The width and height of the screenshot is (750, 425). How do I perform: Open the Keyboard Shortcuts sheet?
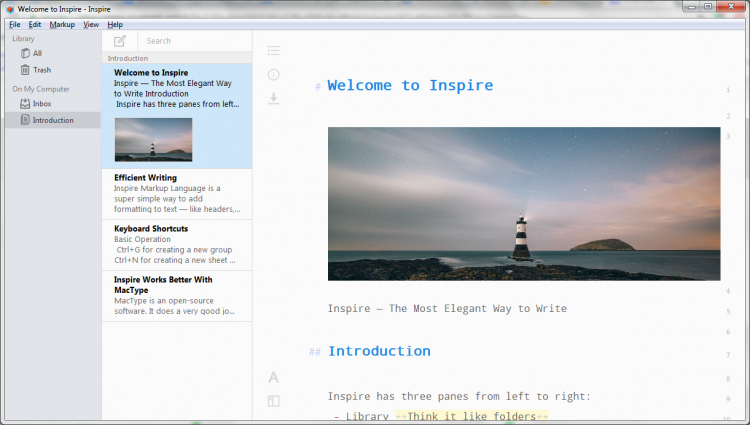[177, 245]
